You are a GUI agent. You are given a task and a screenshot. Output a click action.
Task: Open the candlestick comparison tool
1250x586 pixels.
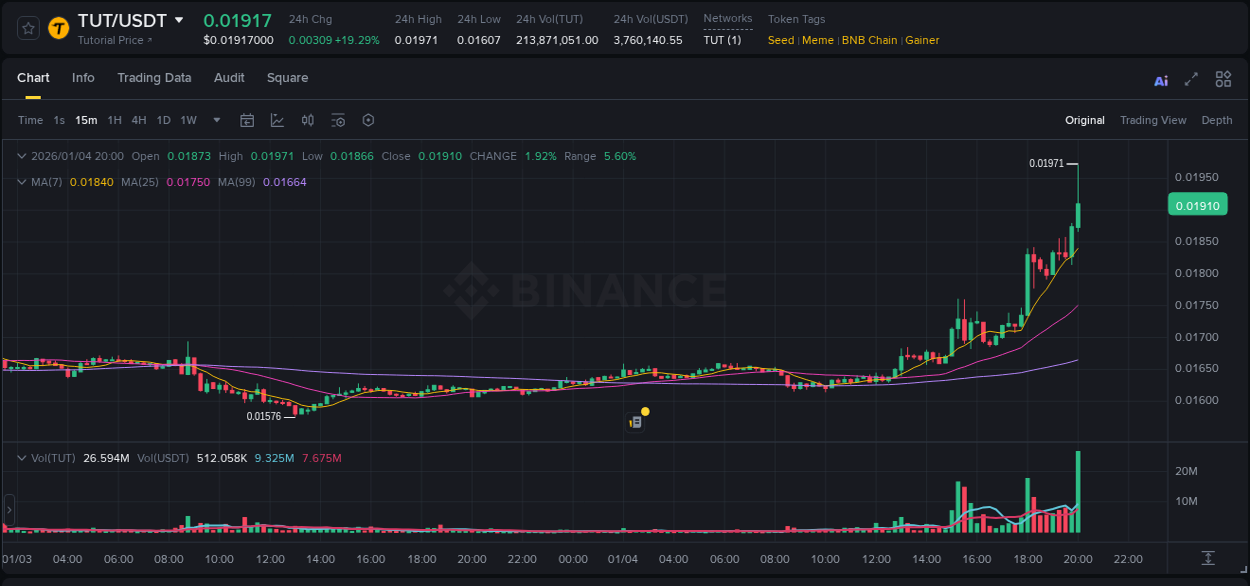point(308,120)
